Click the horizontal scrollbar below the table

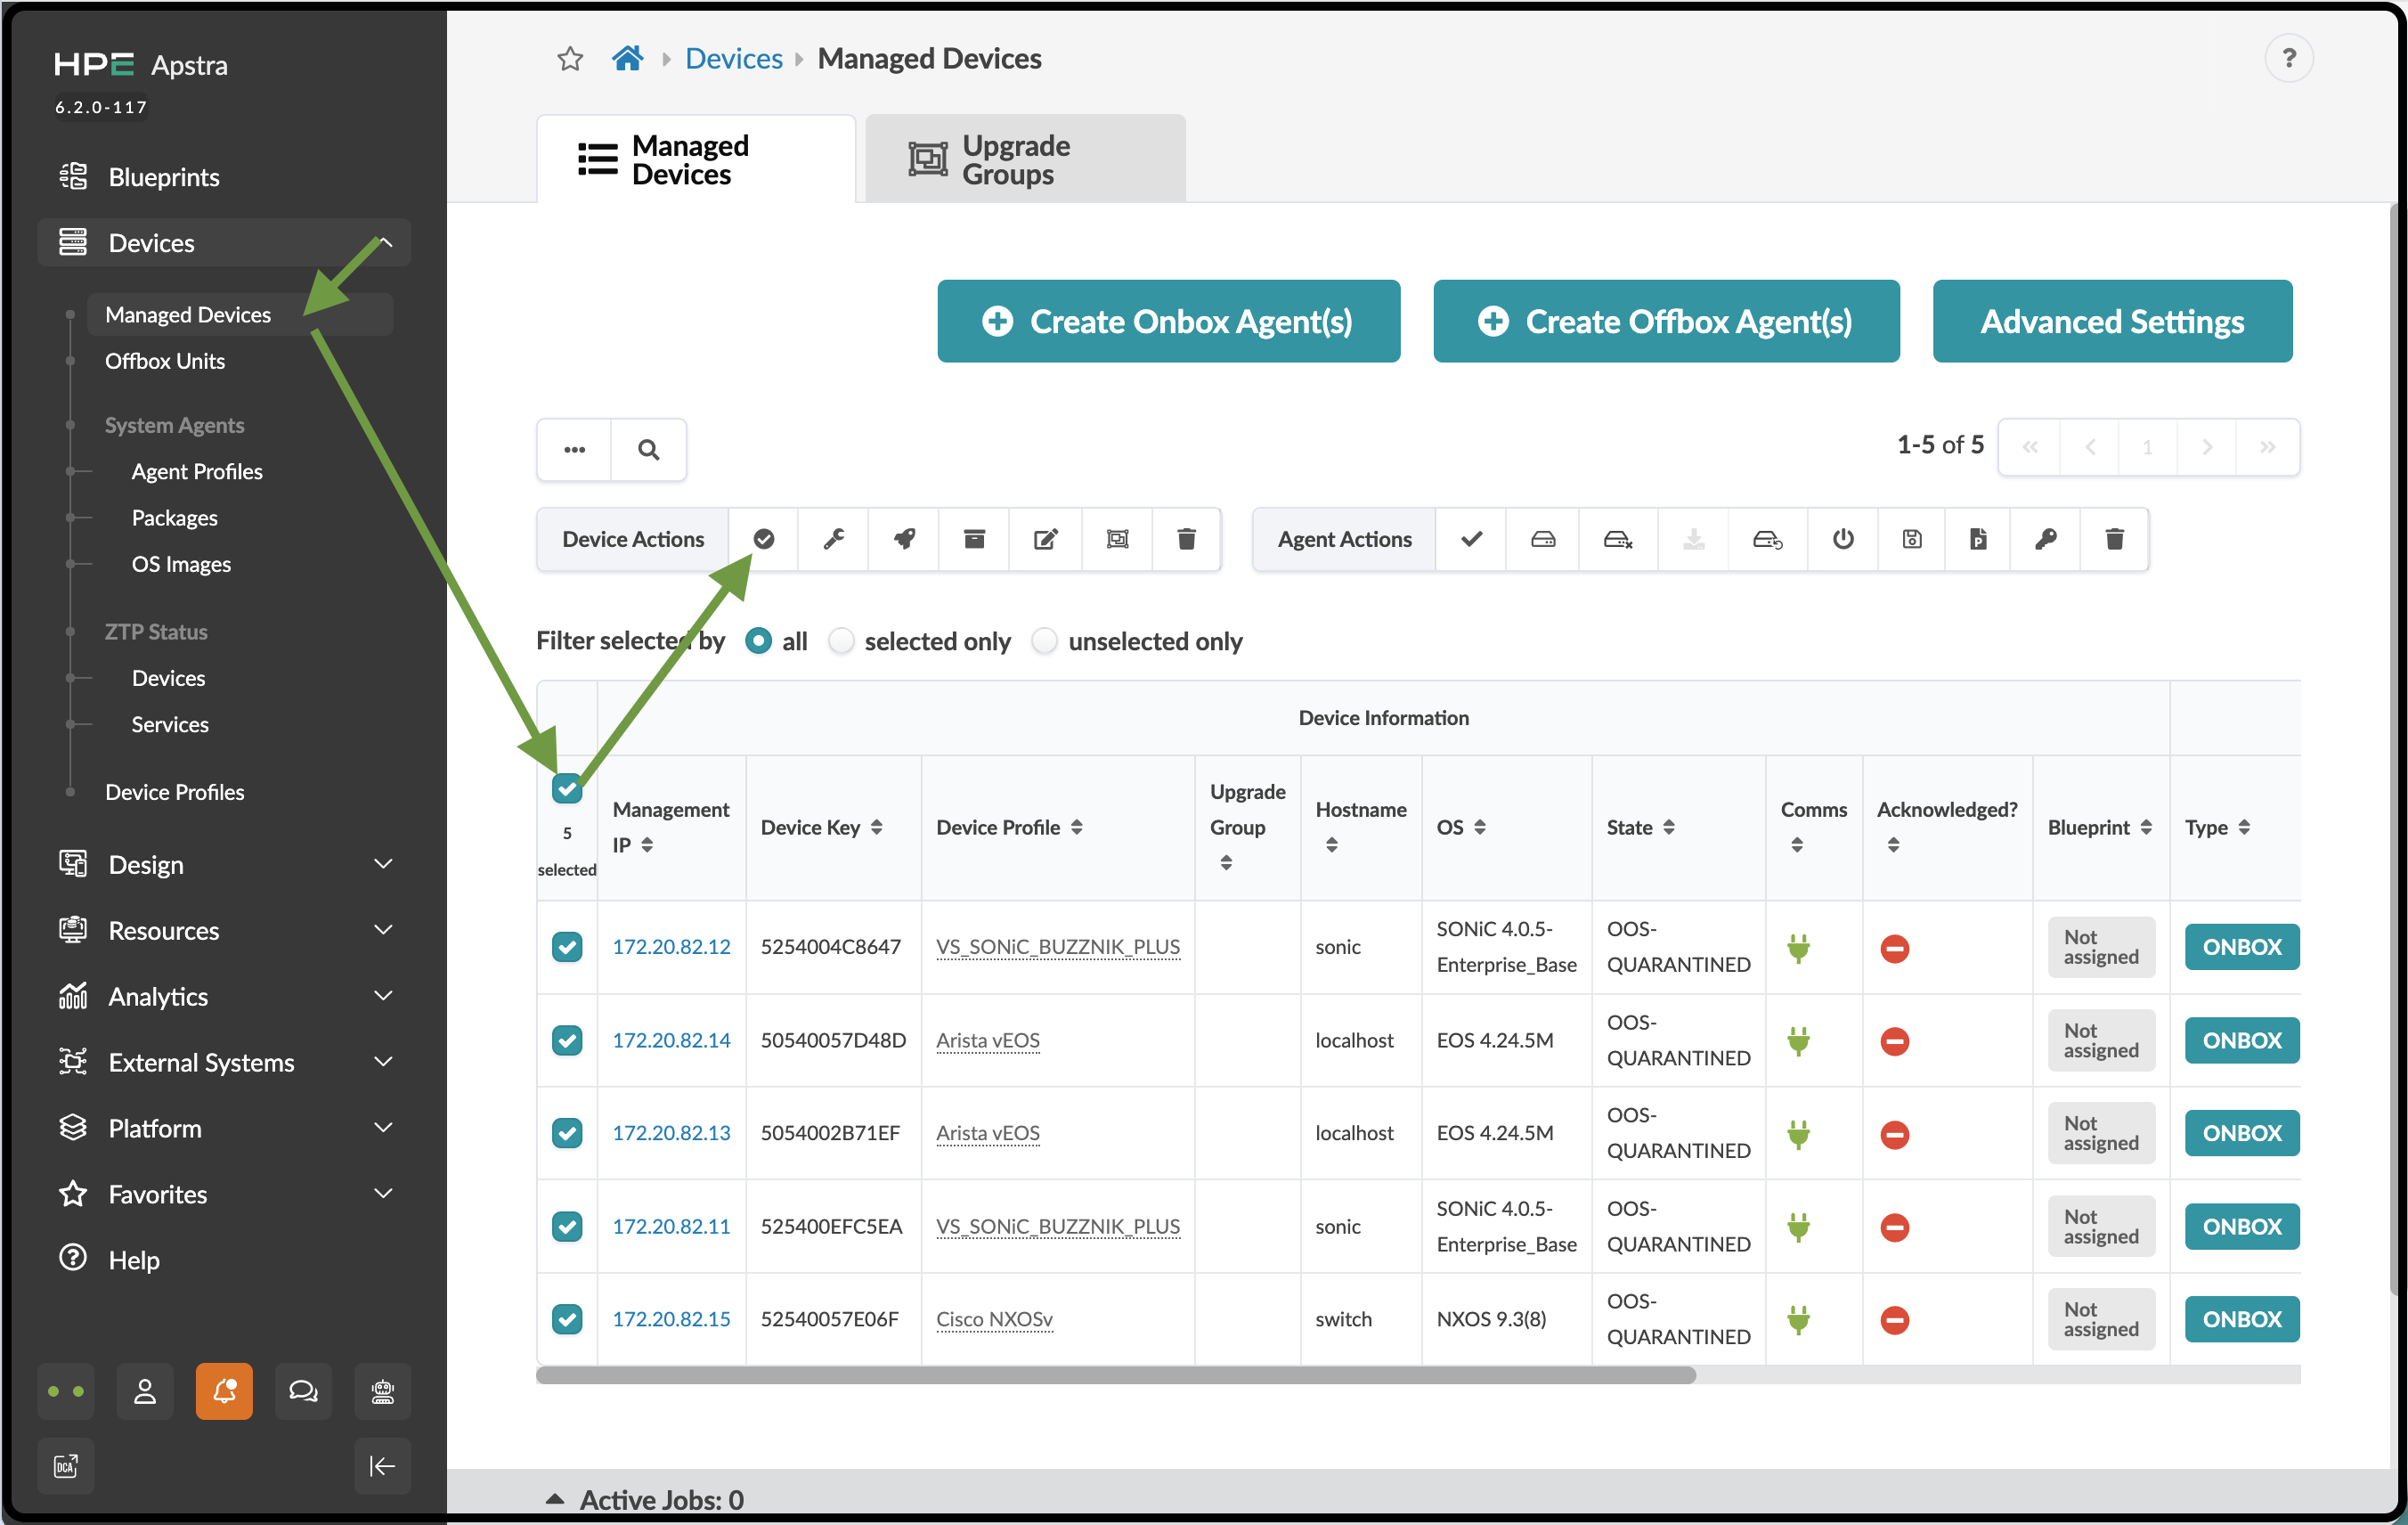click(x=1116, y=1376)
